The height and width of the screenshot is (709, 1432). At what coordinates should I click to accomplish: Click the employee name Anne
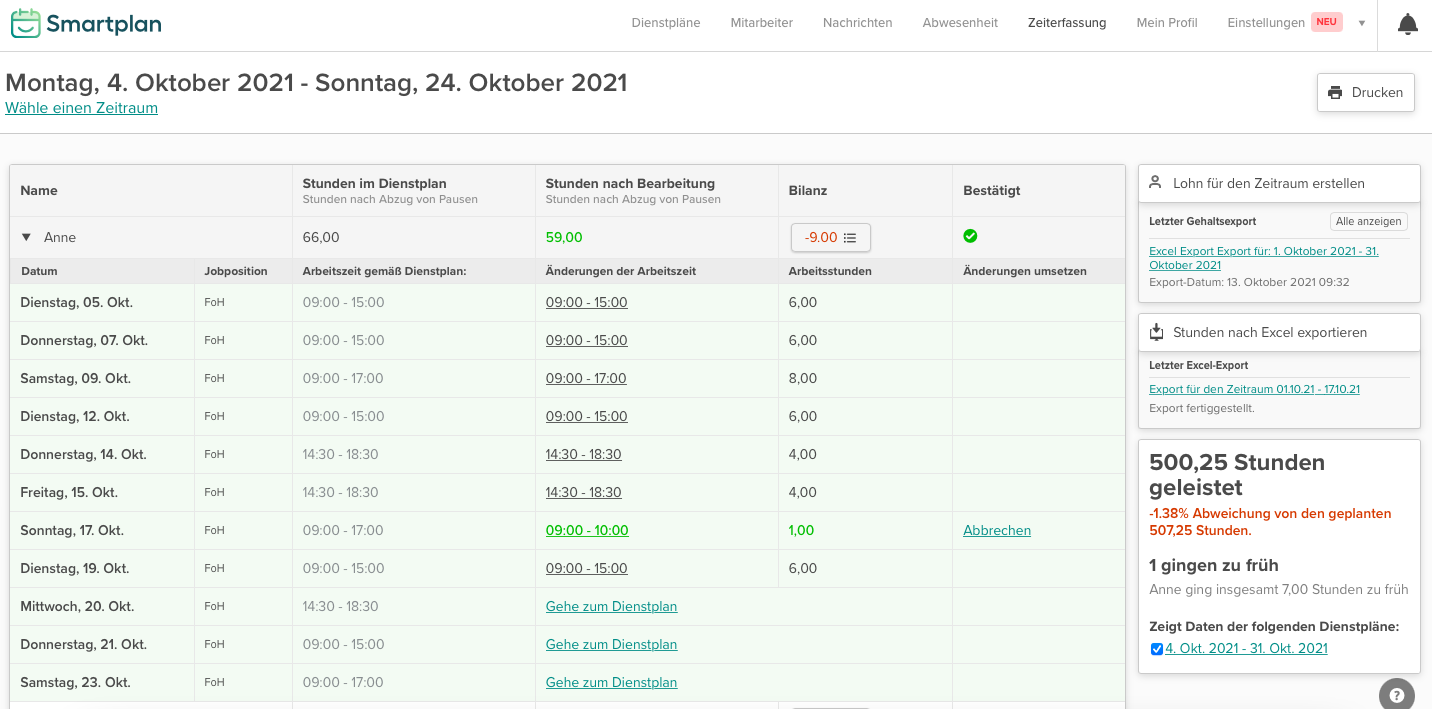[60, 238]
